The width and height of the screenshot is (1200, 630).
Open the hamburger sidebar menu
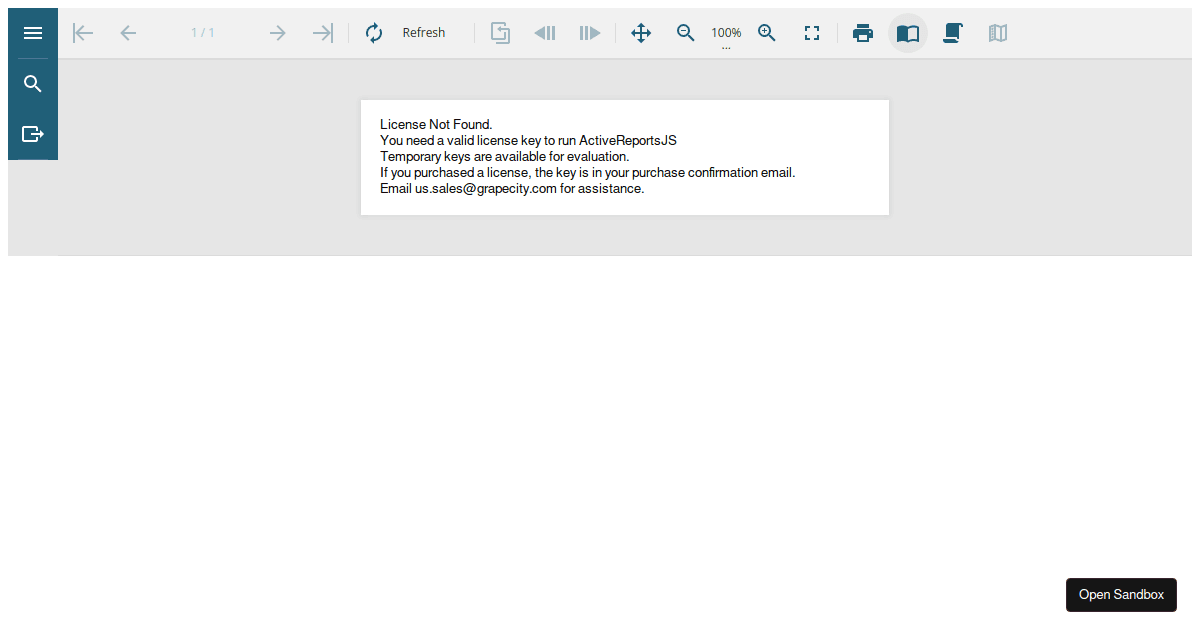pyautogui.click(x=33, y=33)
